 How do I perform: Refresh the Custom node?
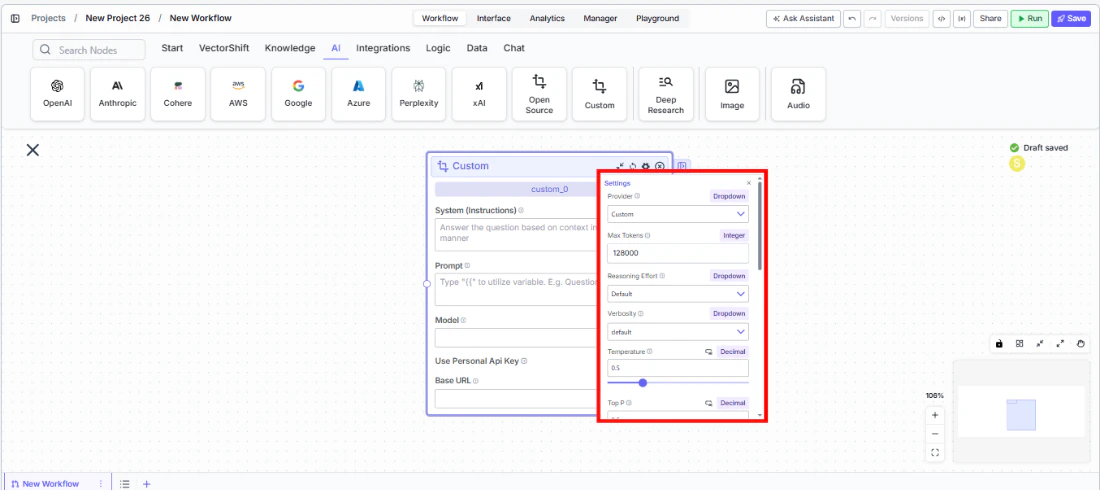(633, 166)
